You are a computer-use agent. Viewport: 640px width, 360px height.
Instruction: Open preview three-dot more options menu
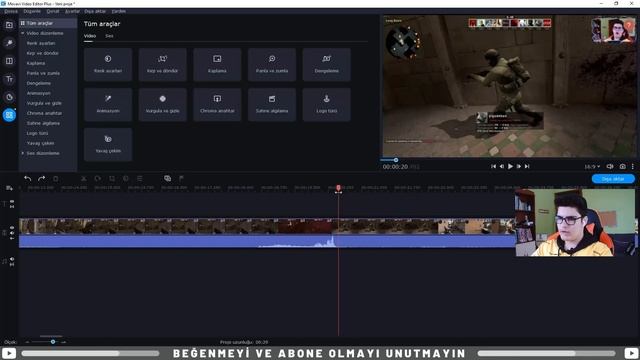(x=633, y=167)
